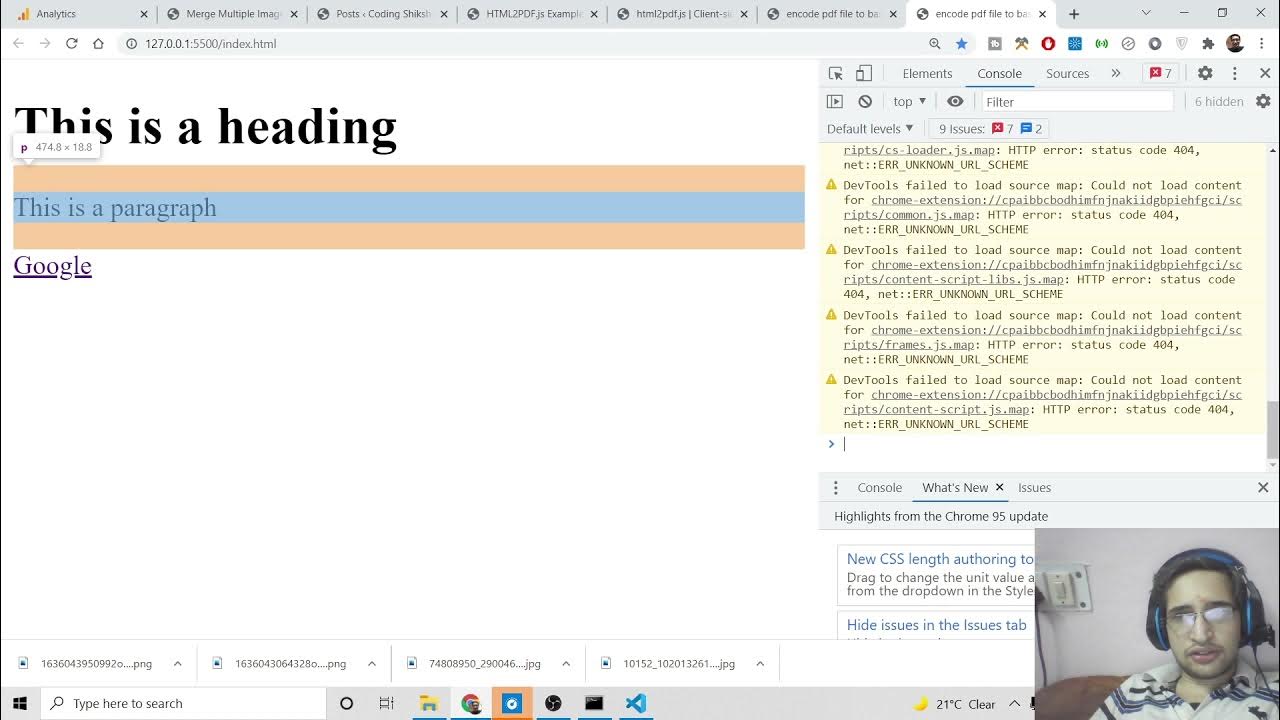Image resolution: width=1280 pixels, height=720 pixels.
Task: Open Visual Studio Code from the taskbar
Action: pos(636,703)
